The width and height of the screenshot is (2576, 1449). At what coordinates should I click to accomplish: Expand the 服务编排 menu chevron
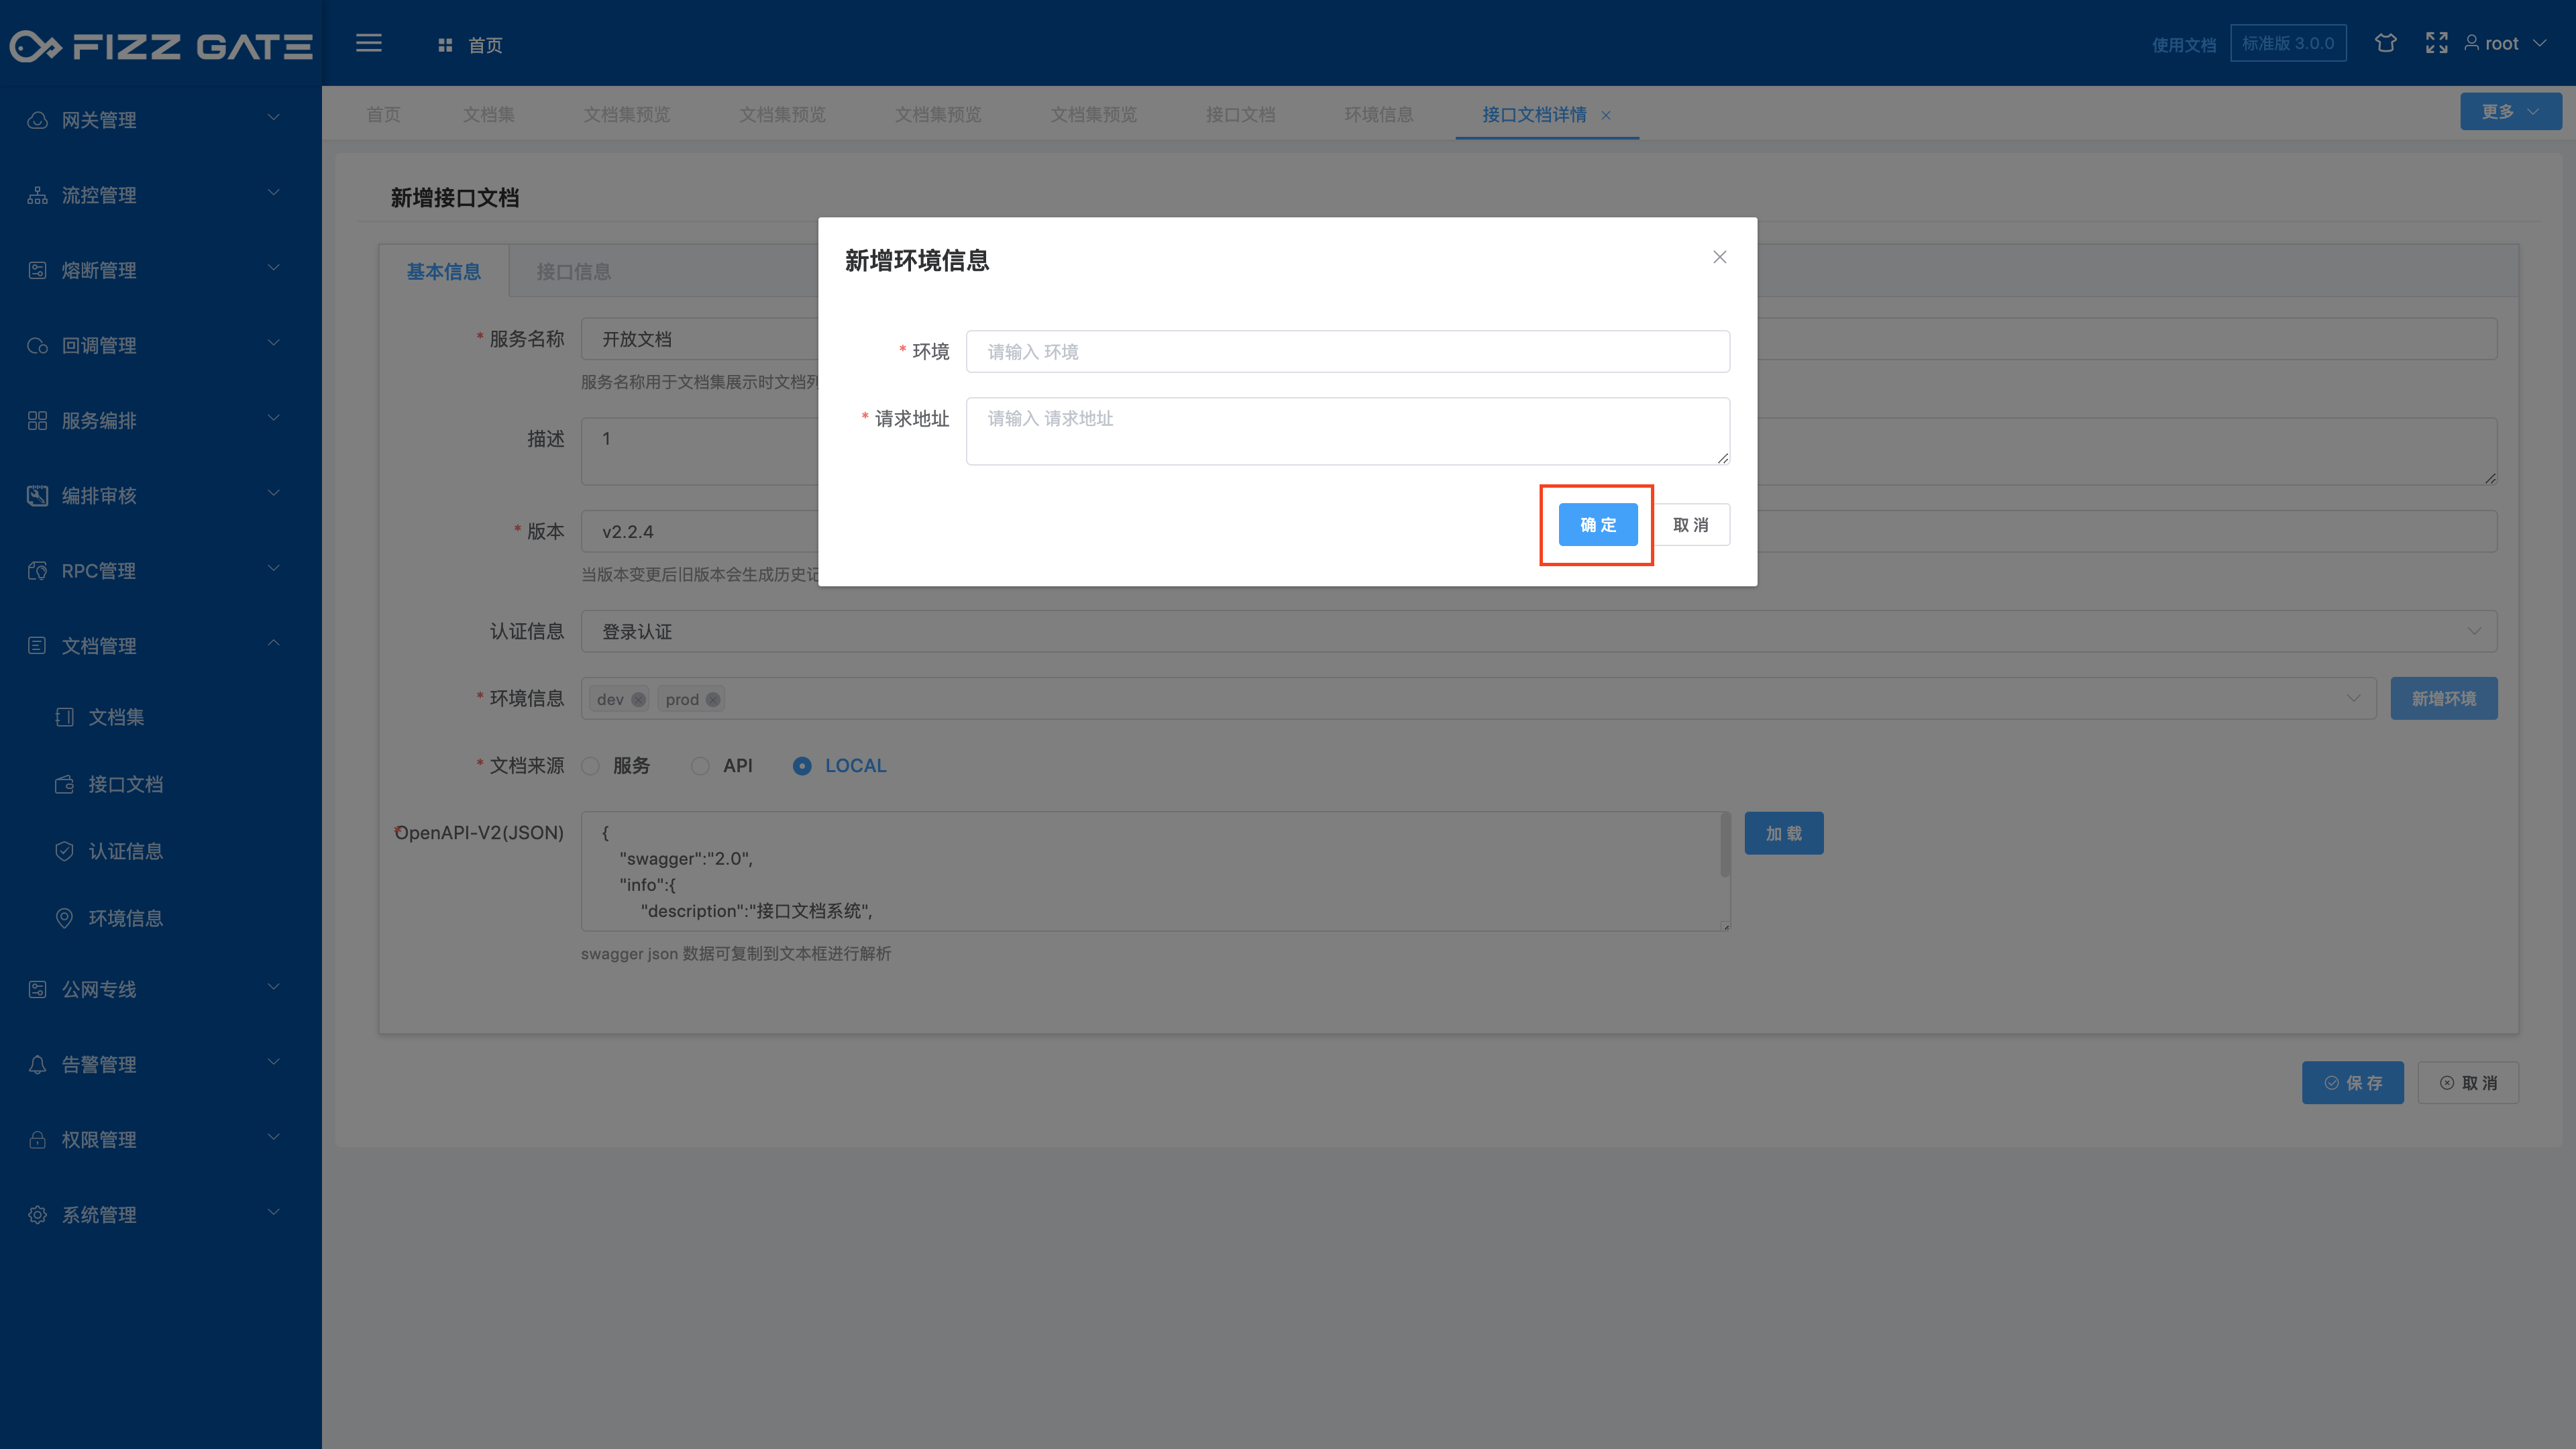[273, 418]
